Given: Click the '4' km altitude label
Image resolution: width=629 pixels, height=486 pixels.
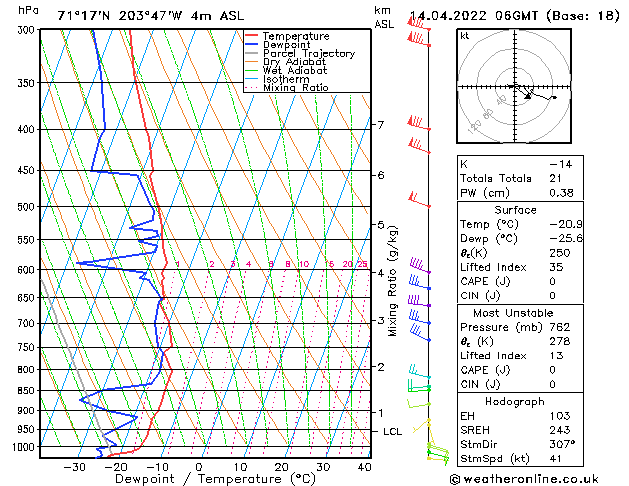Looking at the screenshot, I should (380, 273).
